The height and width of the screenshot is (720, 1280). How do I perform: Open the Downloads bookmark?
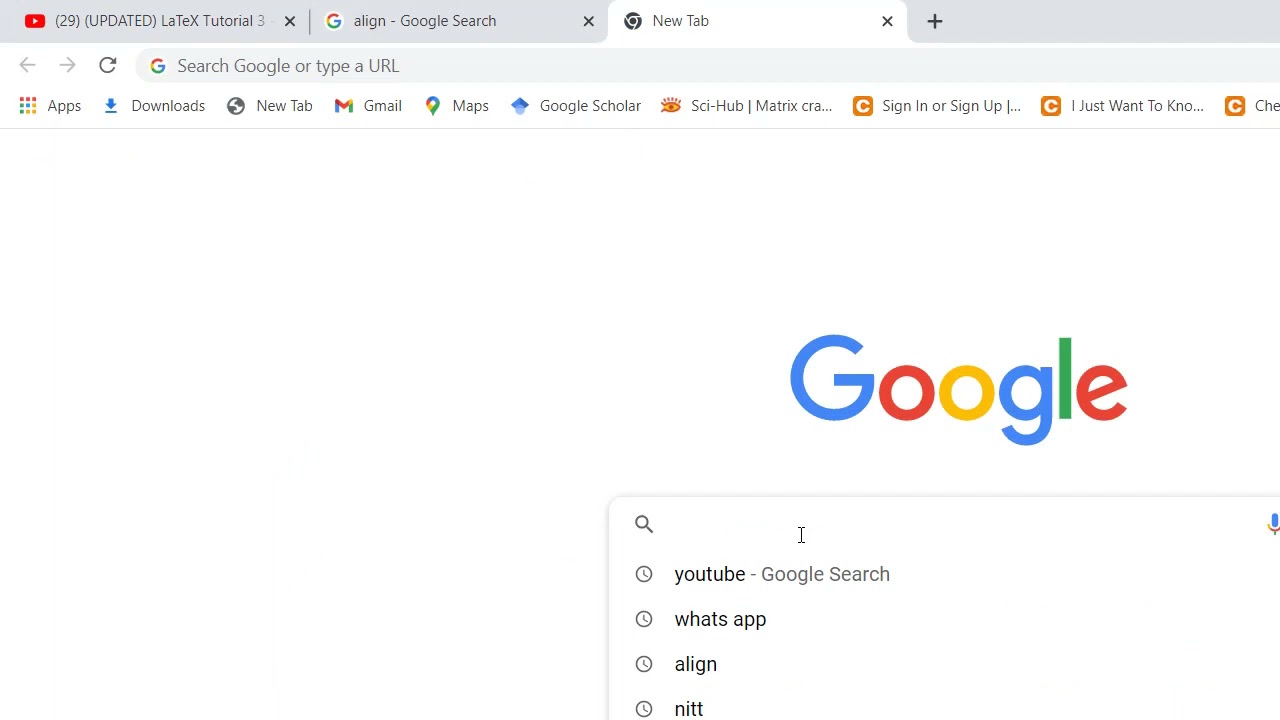[154, 106]
